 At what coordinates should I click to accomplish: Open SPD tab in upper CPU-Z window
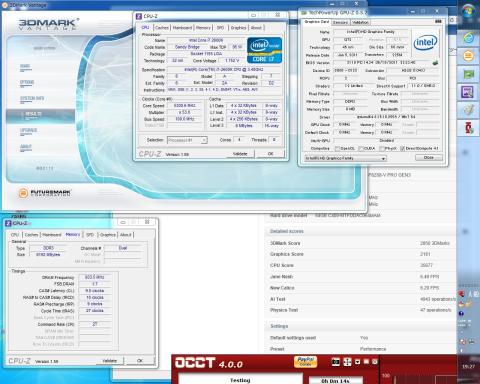click(220, 28)
